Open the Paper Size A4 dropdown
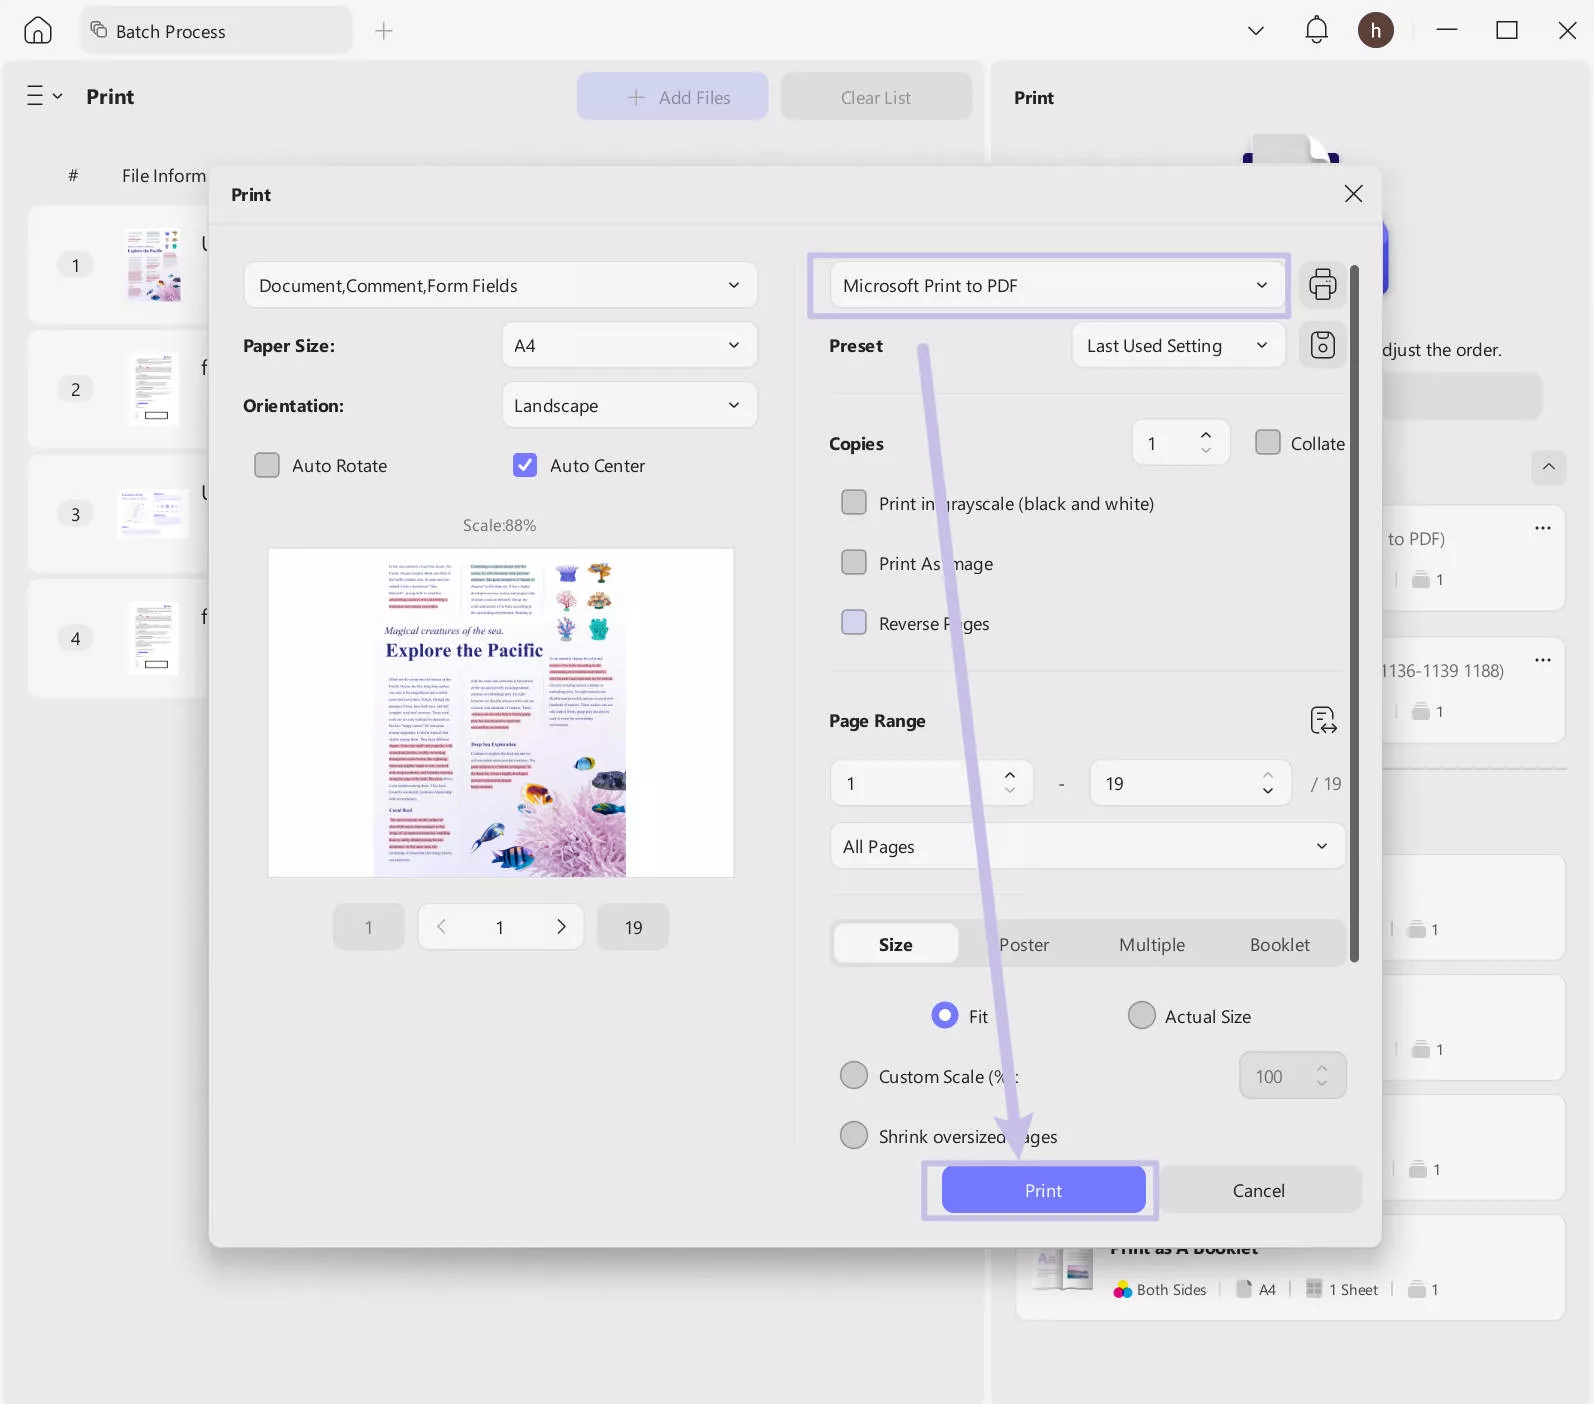 click(x=629, y=345)
